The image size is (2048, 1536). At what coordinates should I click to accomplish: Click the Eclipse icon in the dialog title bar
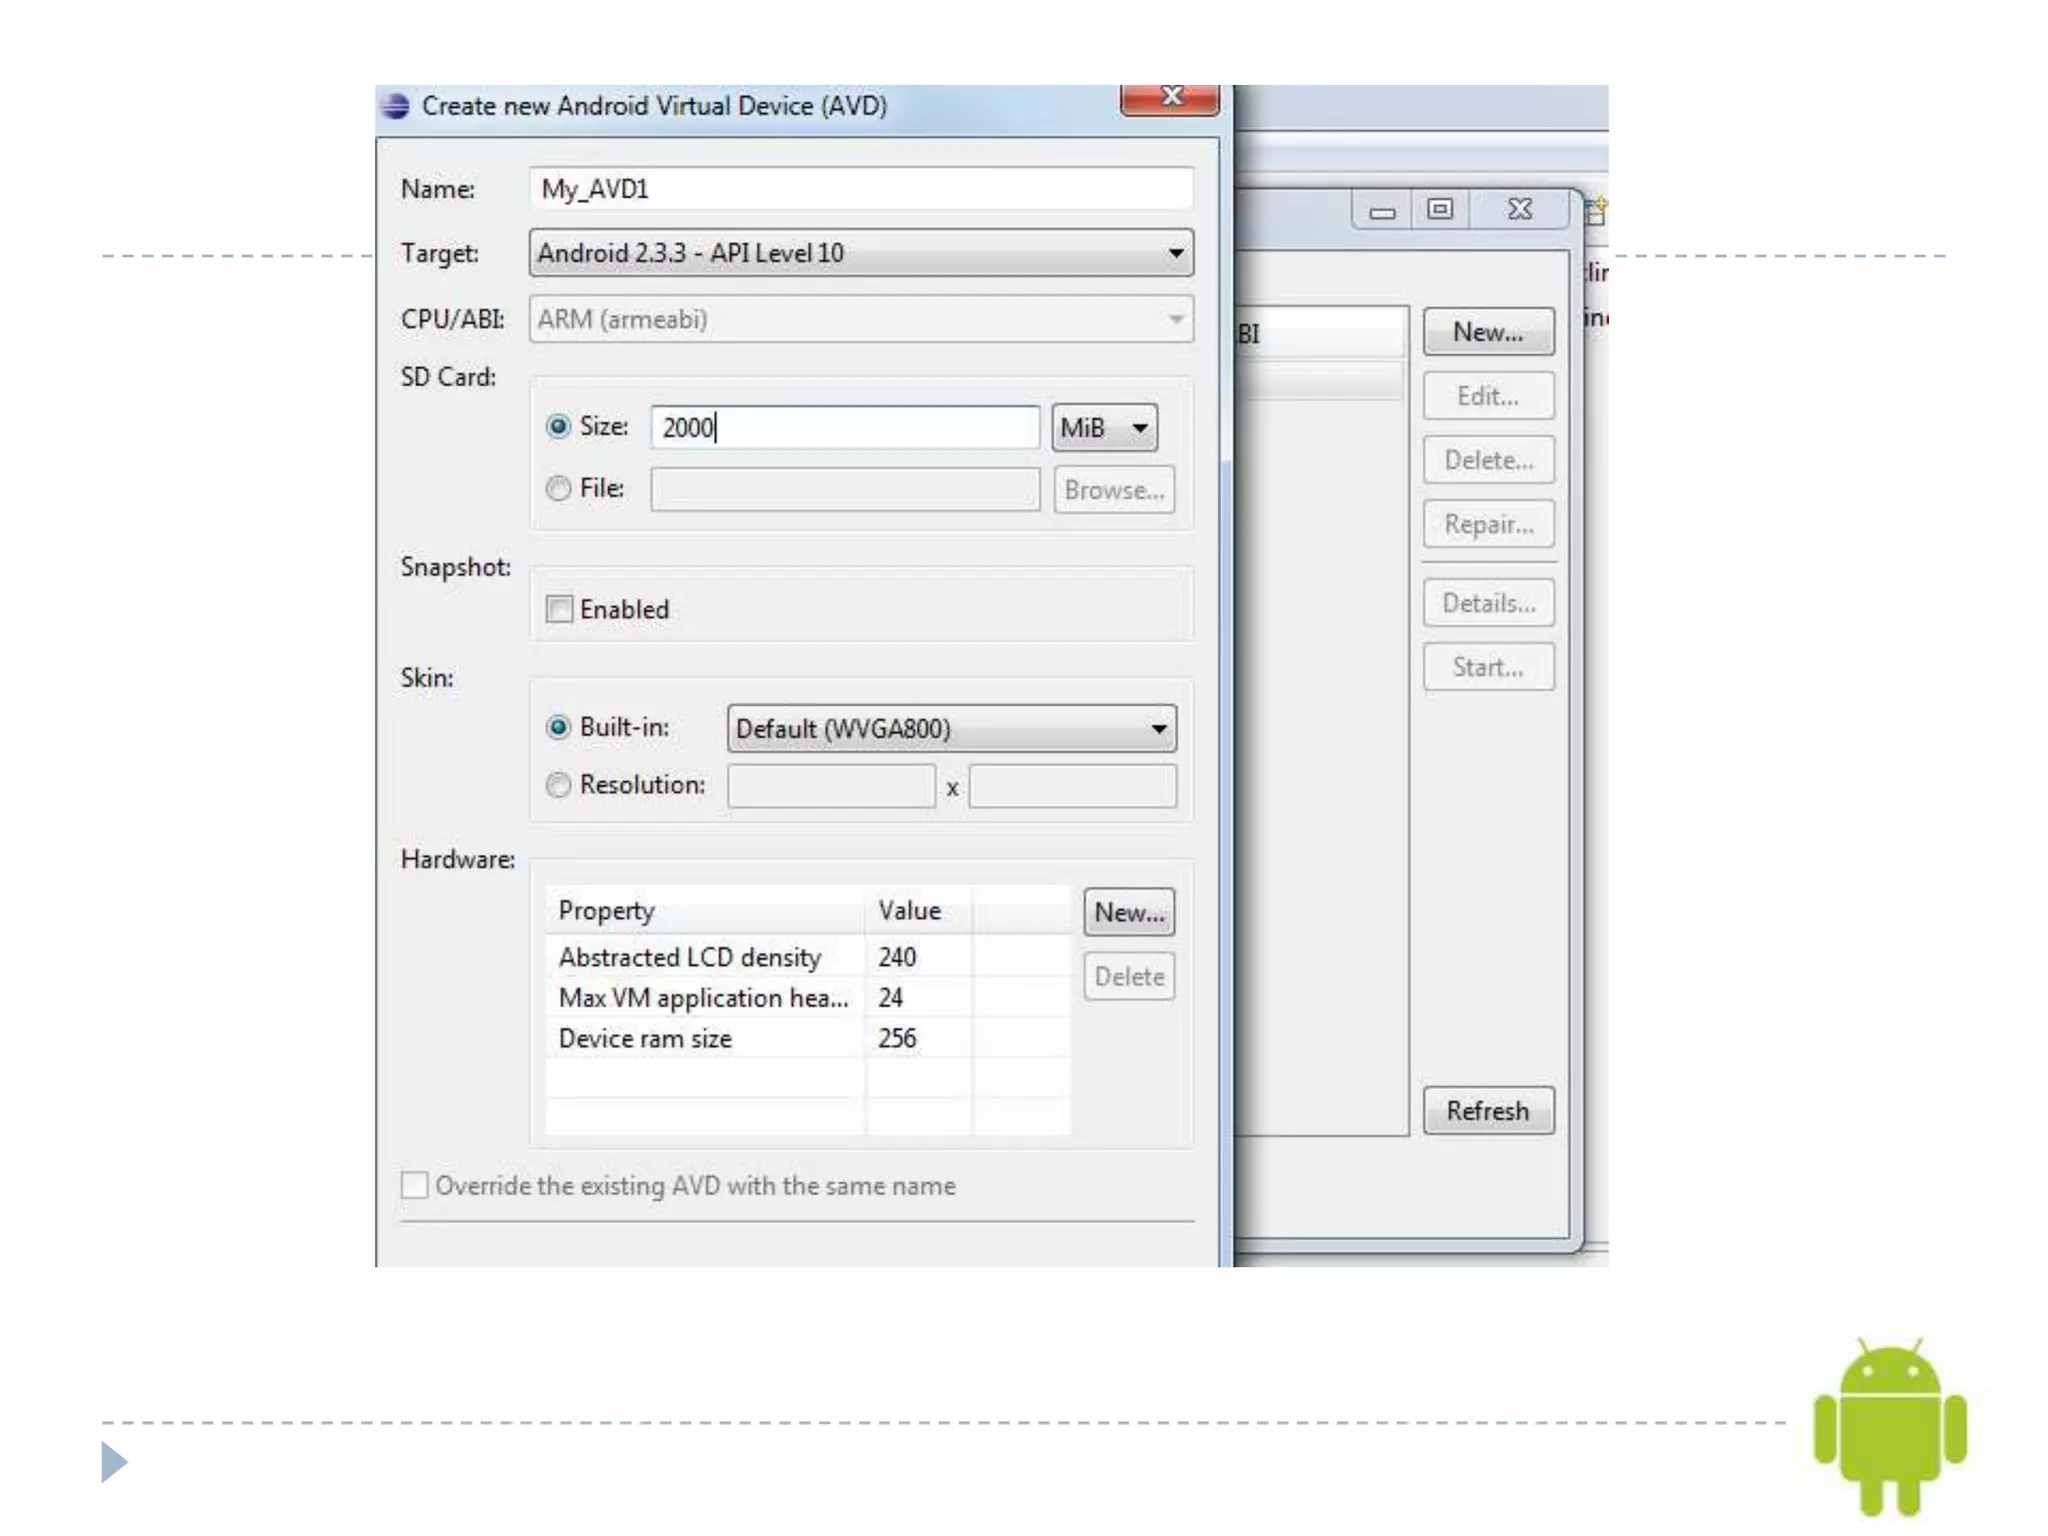[396, 106]
